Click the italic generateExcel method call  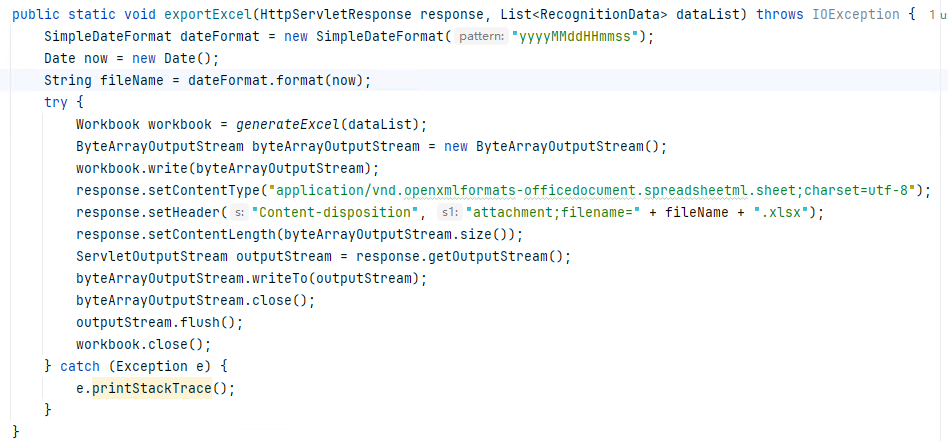[288, 125]
